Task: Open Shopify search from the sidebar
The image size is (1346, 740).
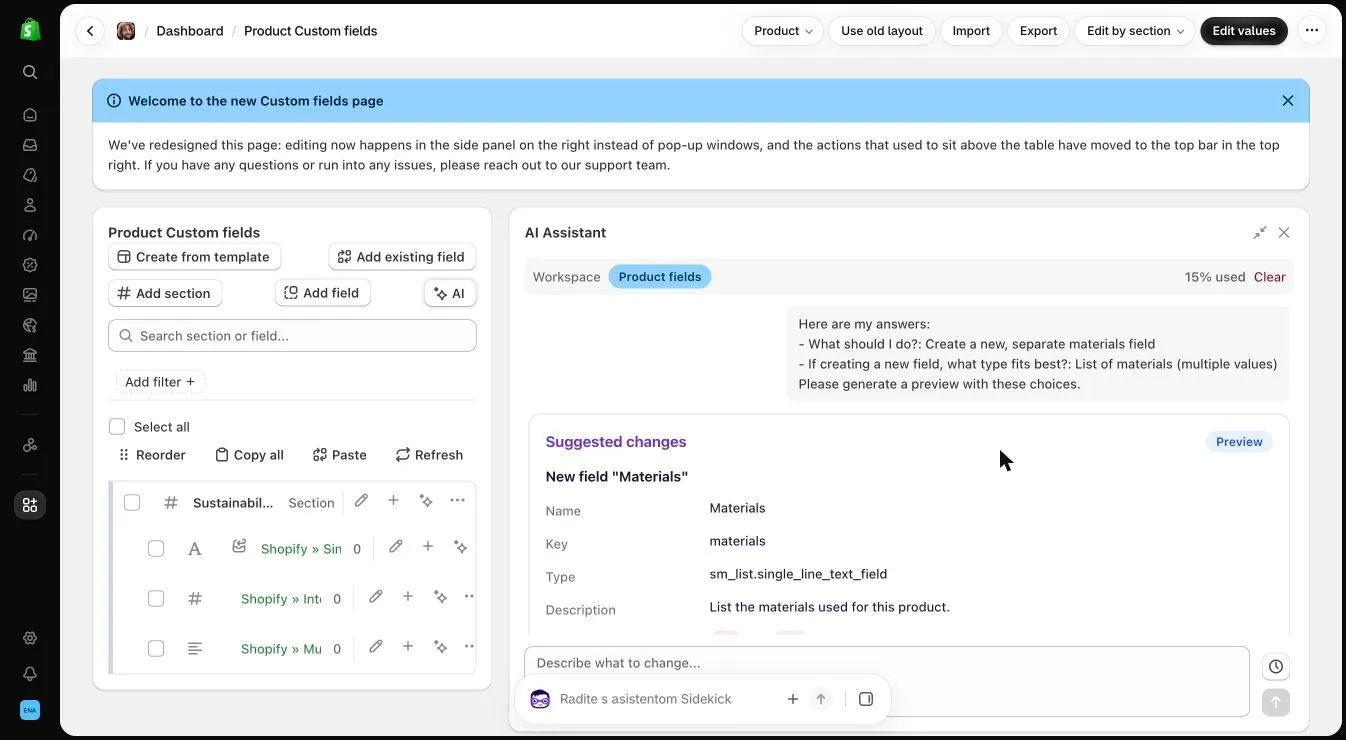Action: [30, 72]
